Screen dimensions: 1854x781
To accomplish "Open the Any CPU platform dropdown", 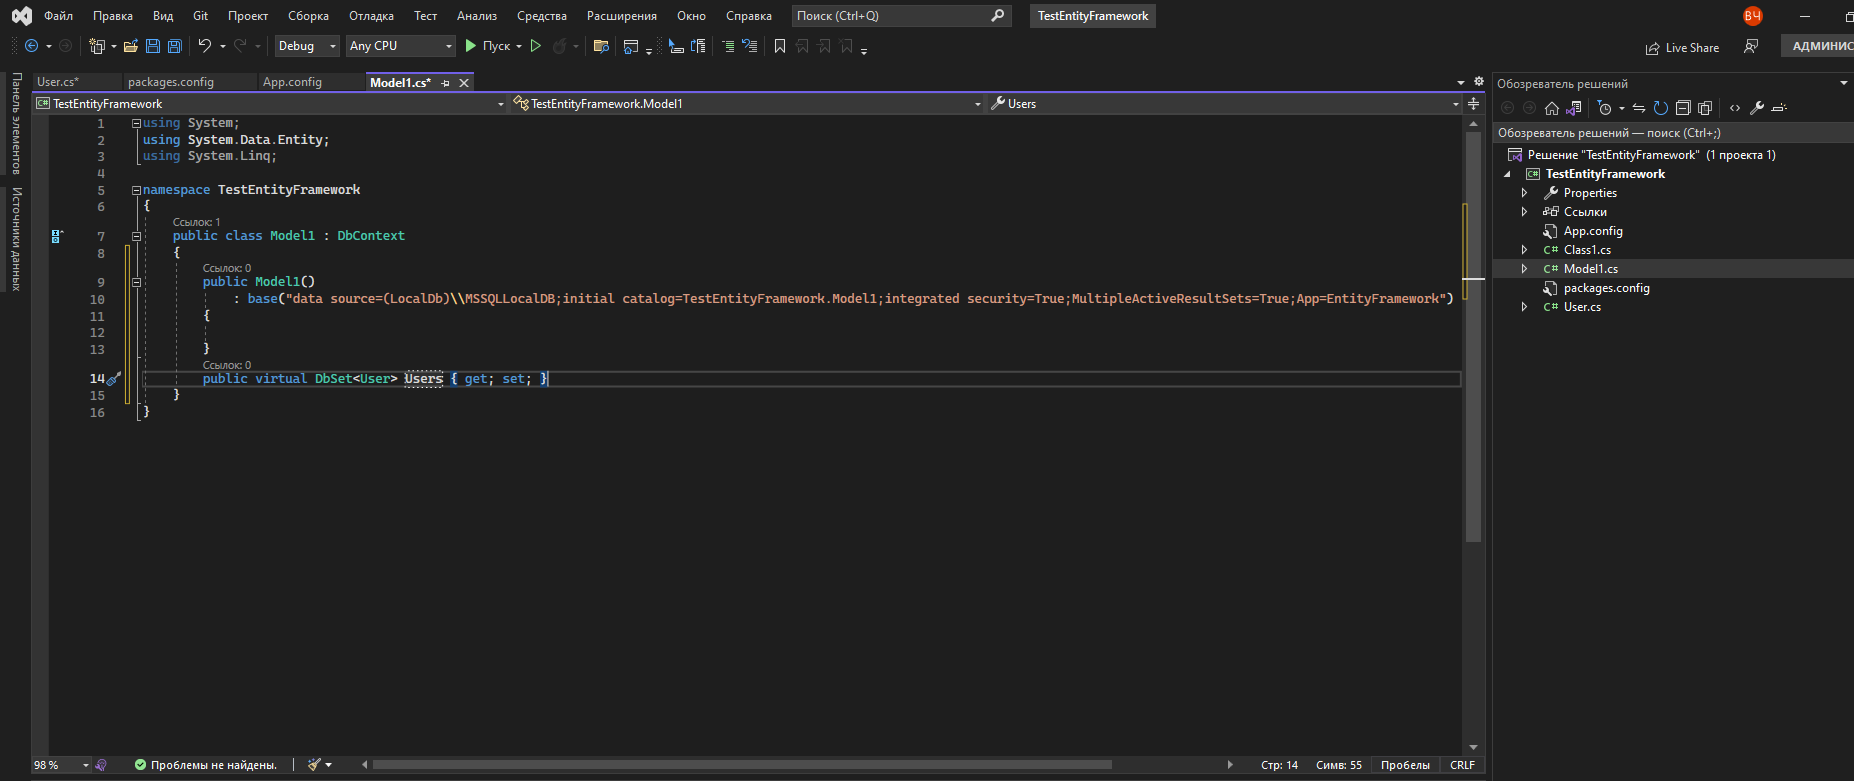I will coord(400,46).
